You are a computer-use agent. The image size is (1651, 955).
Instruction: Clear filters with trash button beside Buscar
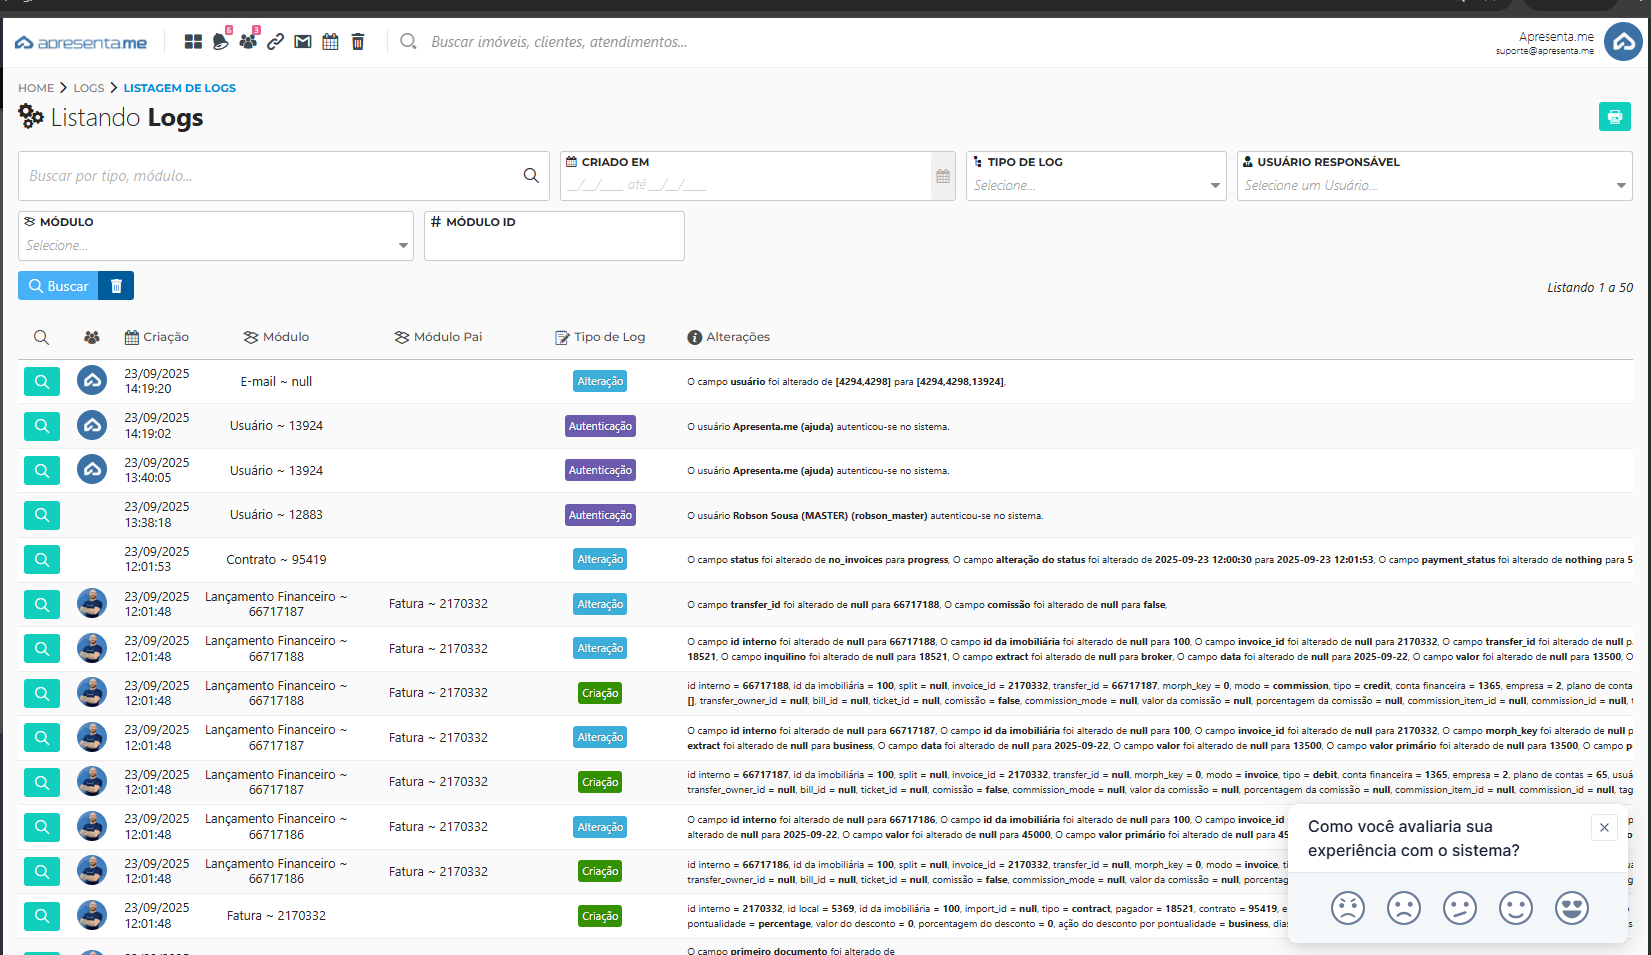coord(116,286)
